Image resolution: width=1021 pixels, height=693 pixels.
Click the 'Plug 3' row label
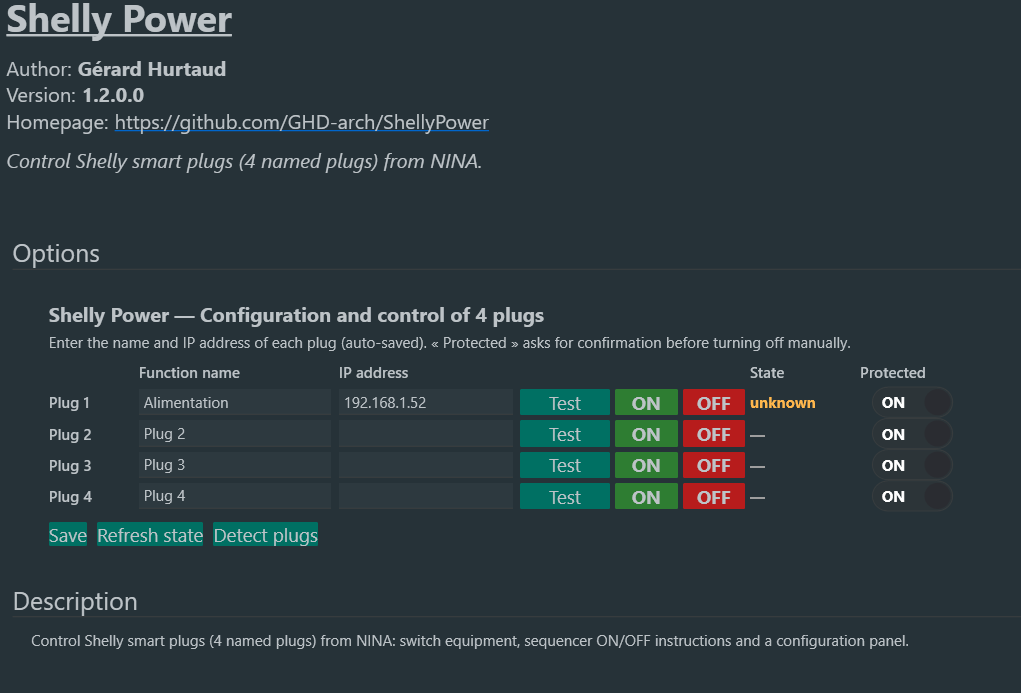(70, 466)
